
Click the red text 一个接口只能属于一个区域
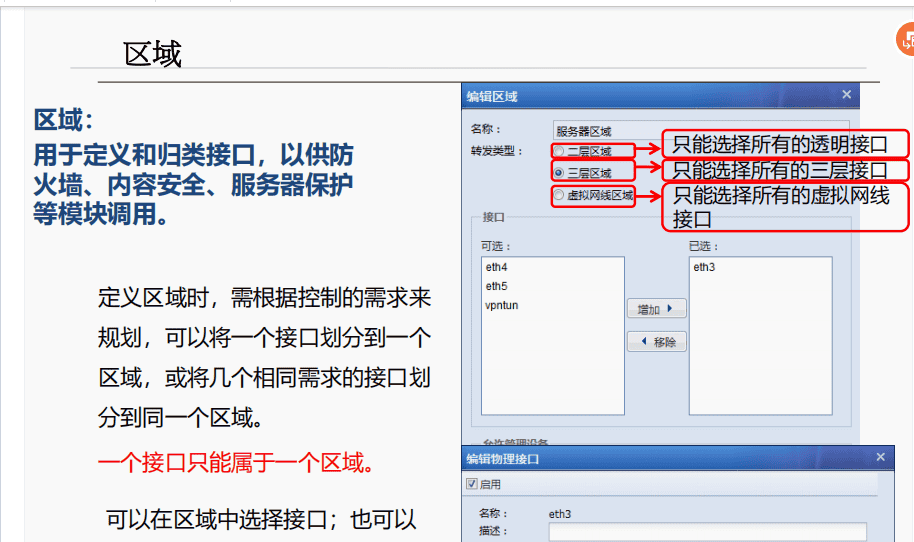(235, 463)
